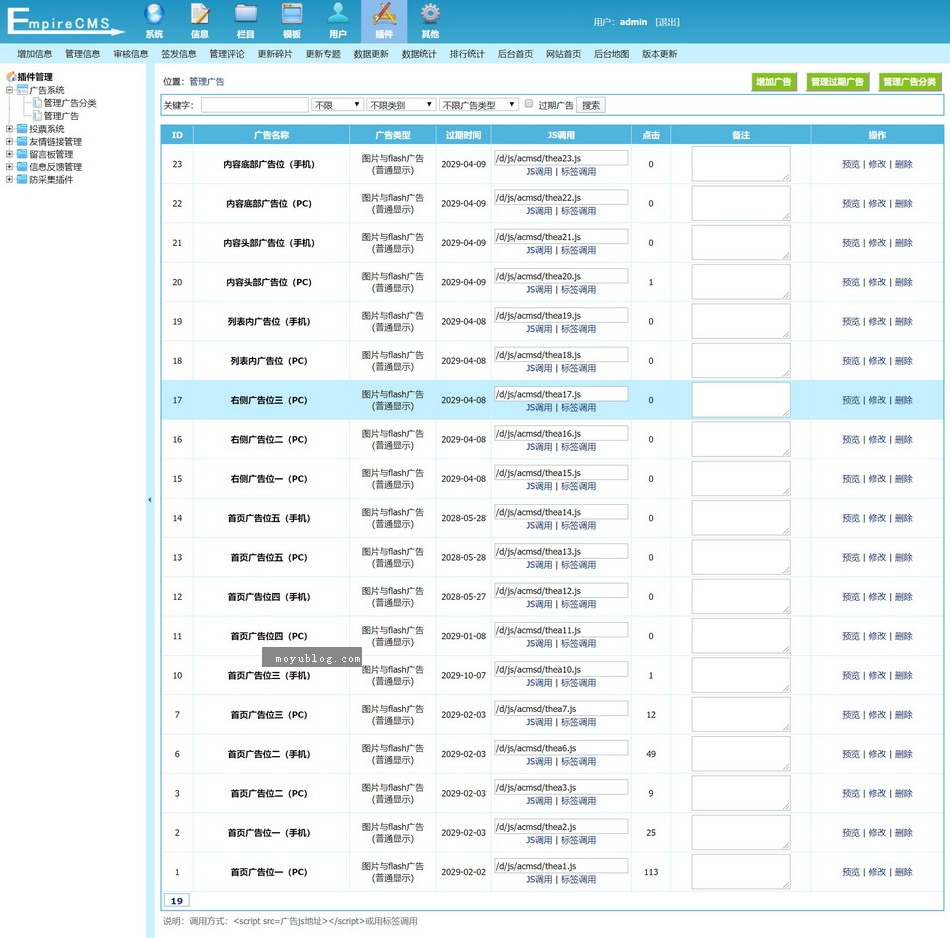
Task: Click the 投票系统 folder icon
Action: pos(22,128)
